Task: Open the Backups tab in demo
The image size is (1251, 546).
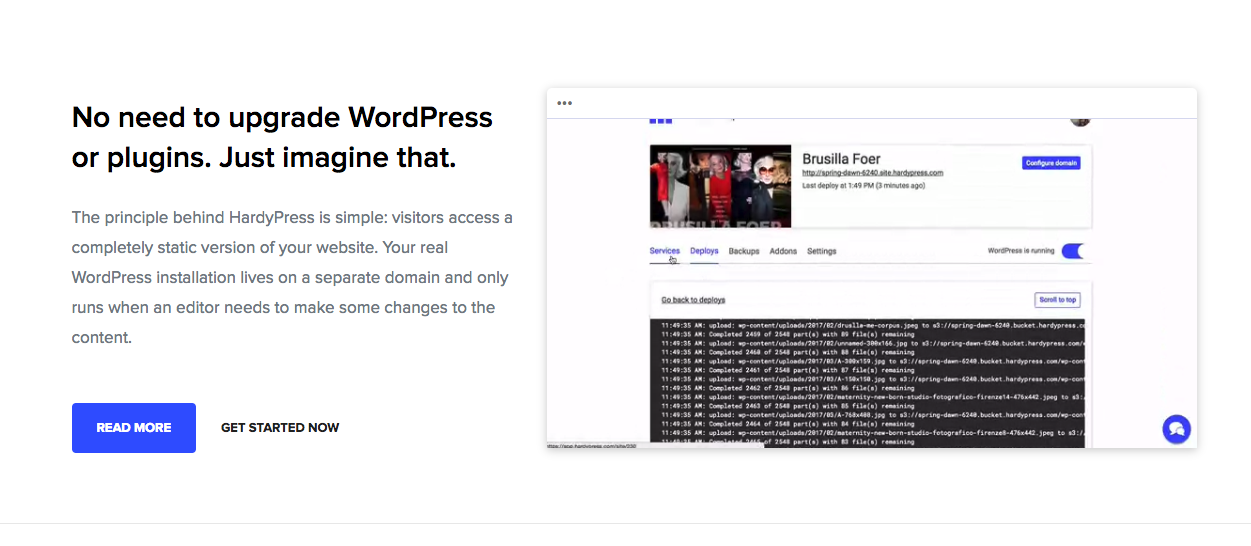Action: tap(744, 251)
